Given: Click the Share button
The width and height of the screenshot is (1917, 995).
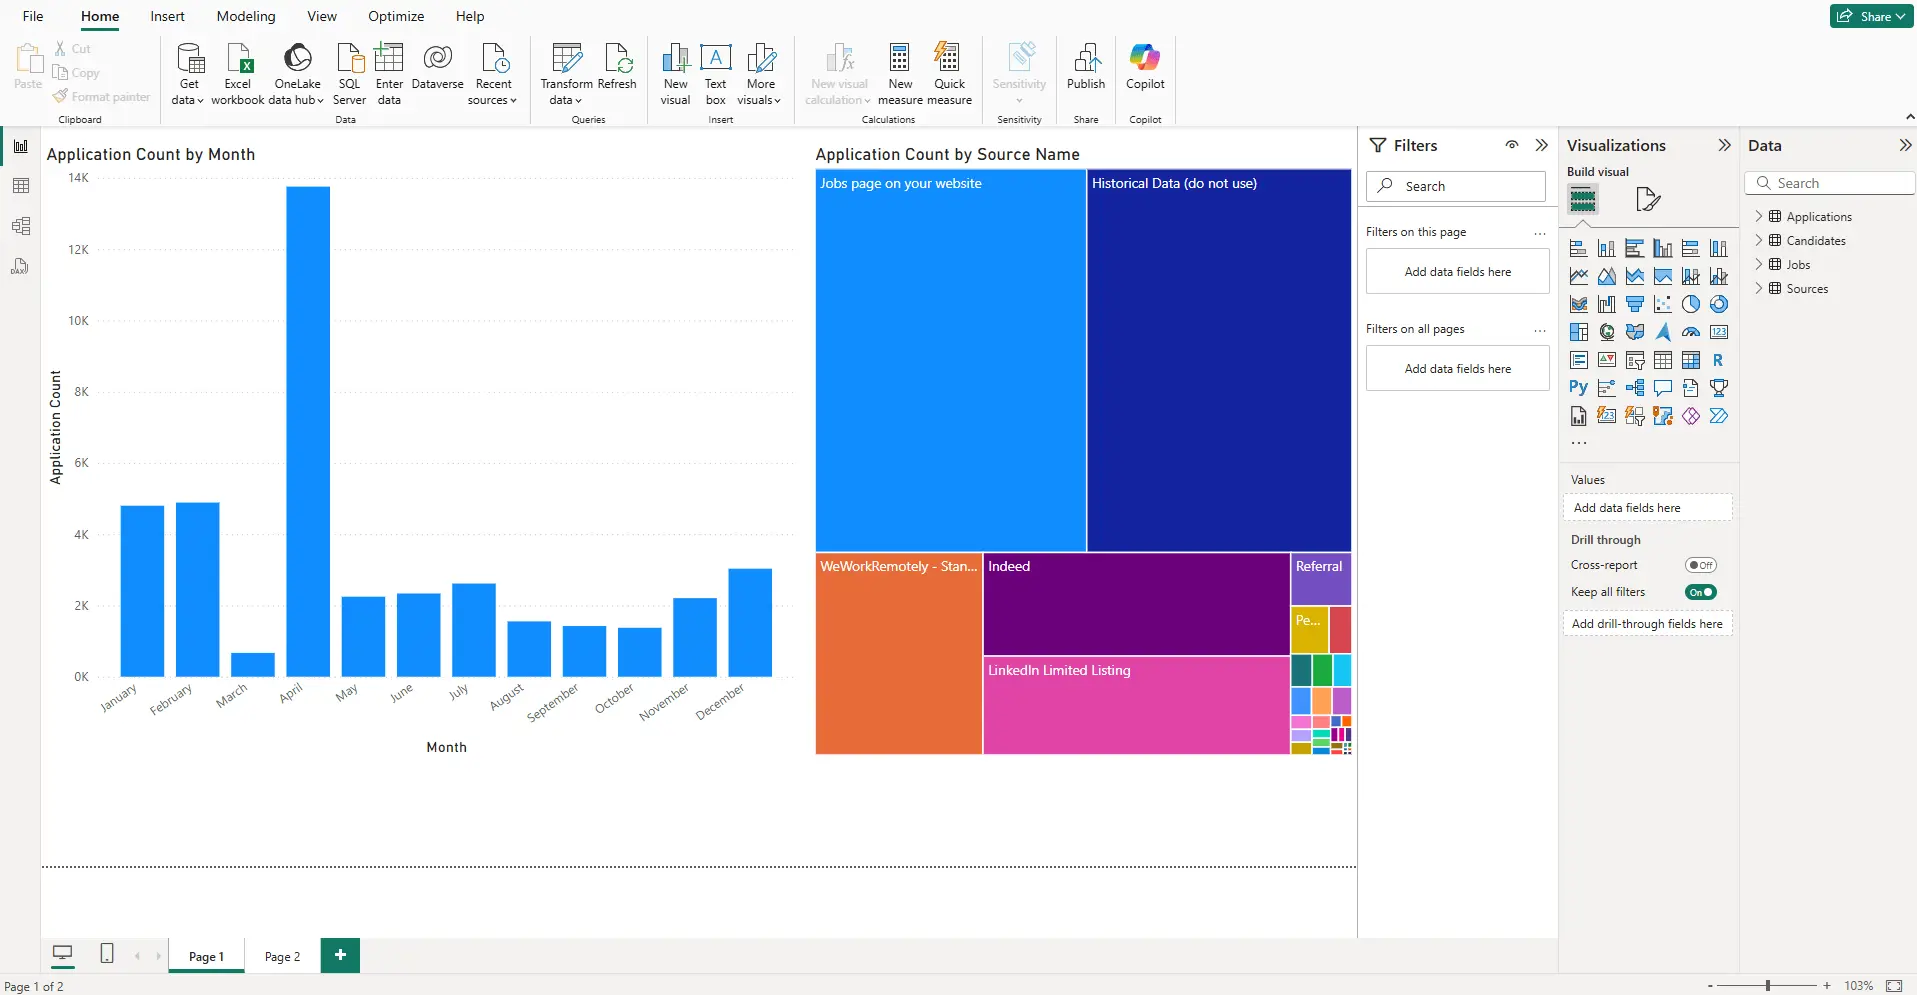Looking at the screenshot, I should pyautogui.click(x=1870, y=16).
